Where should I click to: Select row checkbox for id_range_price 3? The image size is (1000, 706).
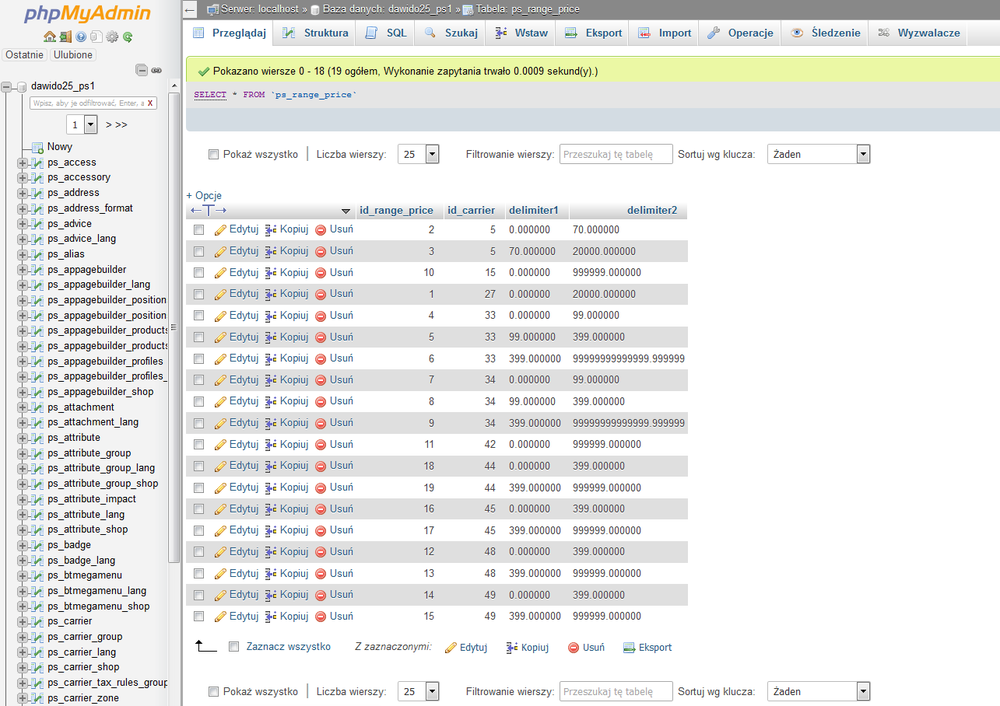tap(199, 251)
